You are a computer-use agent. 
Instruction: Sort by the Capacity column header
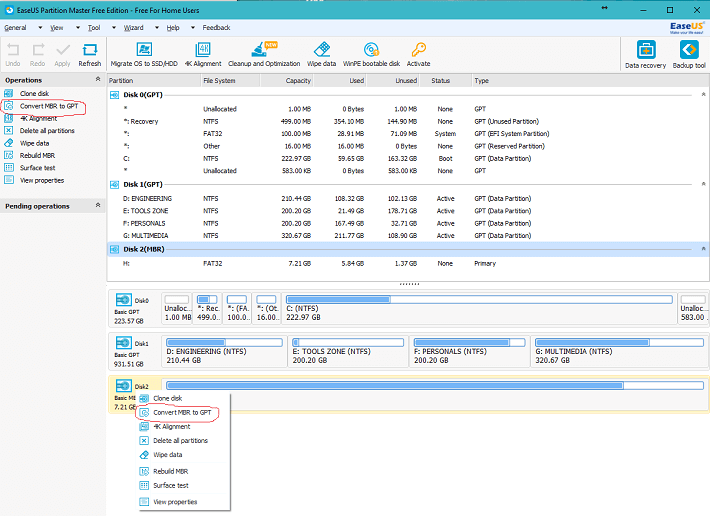coord(287,81)
